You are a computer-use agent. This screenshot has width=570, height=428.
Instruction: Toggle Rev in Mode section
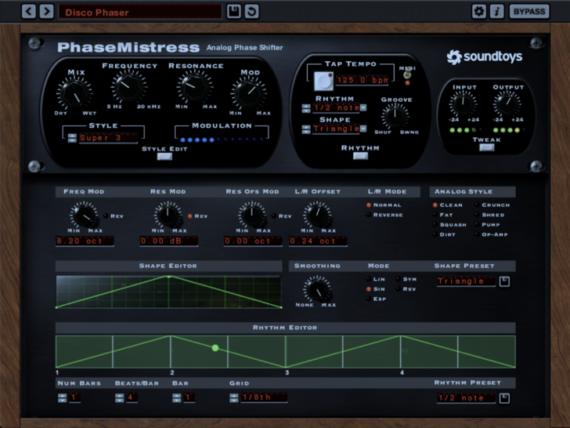[x=406, y=289]
